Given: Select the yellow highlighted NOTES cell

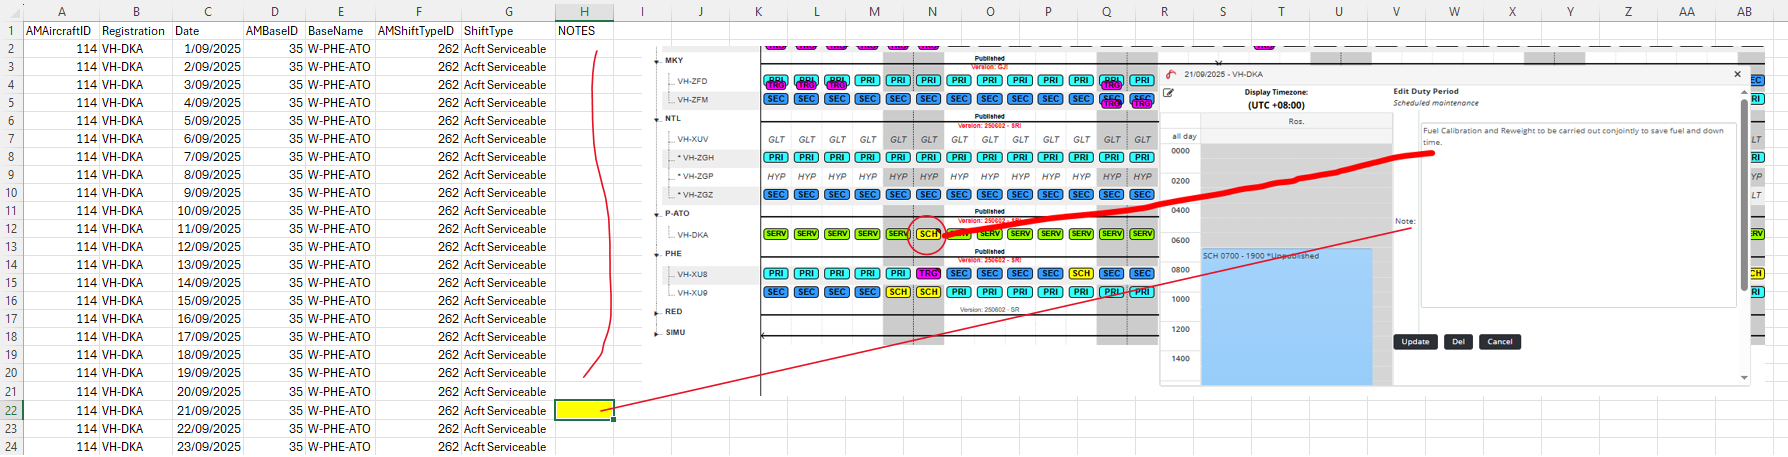Looking at the screenshot, I should pyautogui.click(x=584, y=410).
